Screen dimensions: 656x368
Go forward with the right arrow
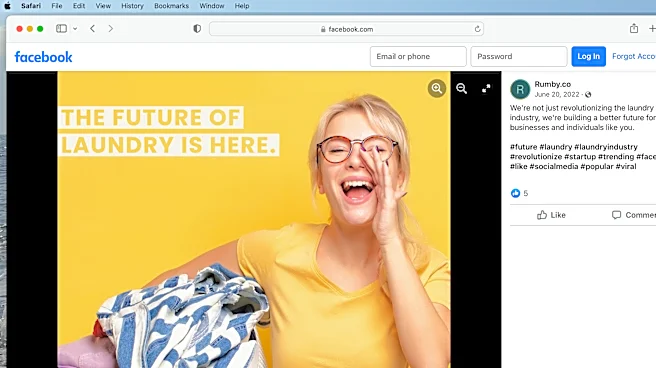click(x=110, y=28)
